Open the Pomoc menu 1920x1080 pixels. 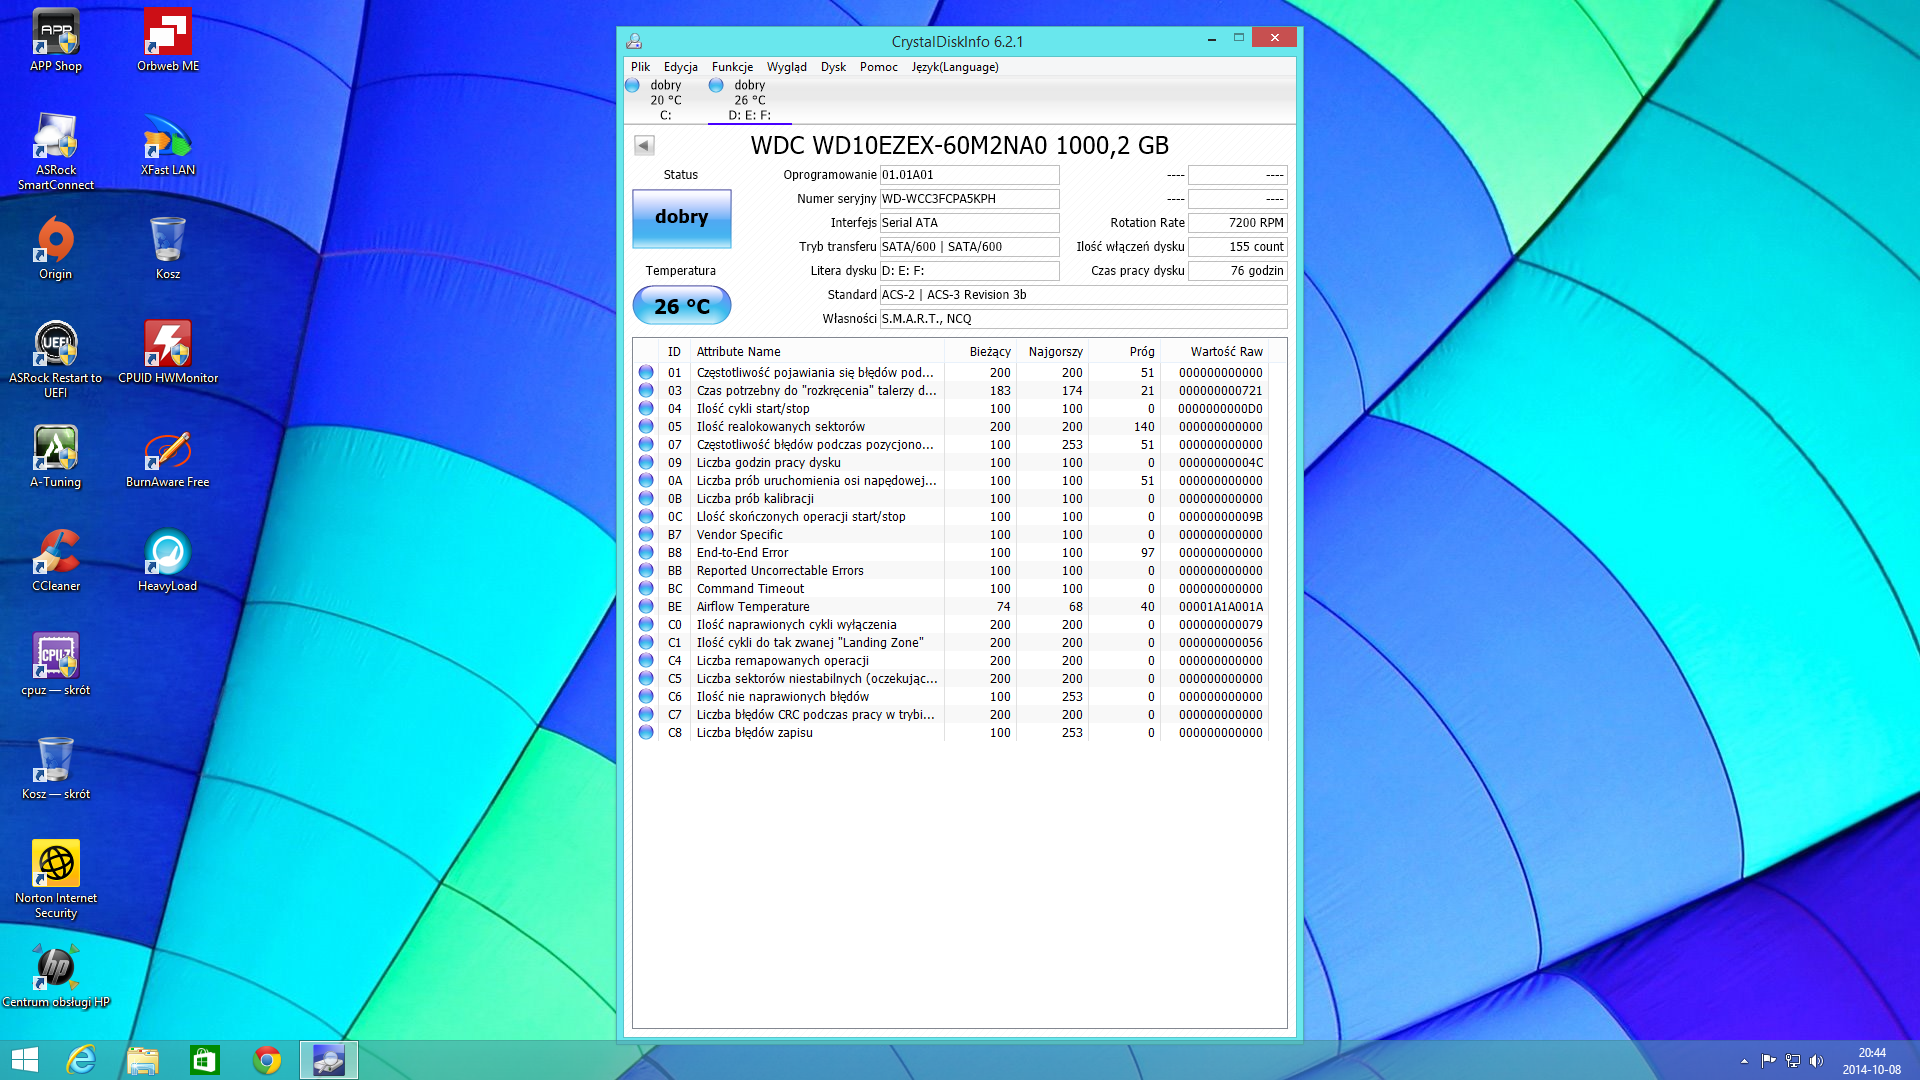point(879,67)
